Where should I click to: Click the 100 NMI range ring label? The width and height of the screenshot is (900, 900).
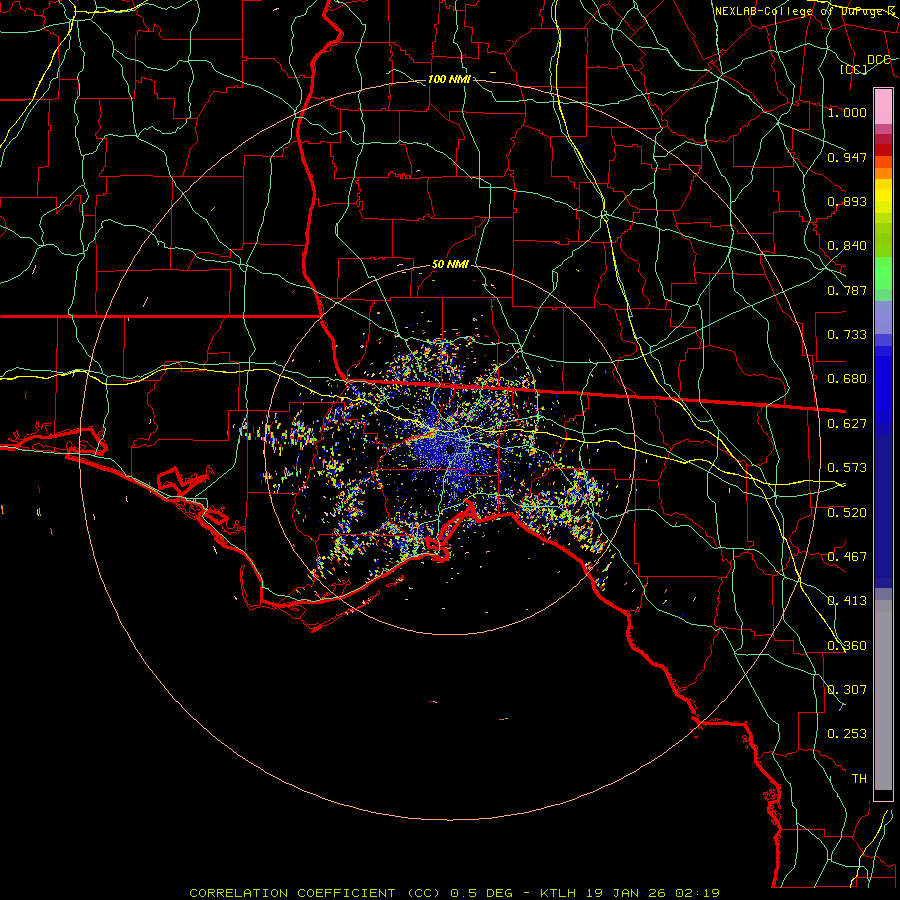(x=449, y=79)
